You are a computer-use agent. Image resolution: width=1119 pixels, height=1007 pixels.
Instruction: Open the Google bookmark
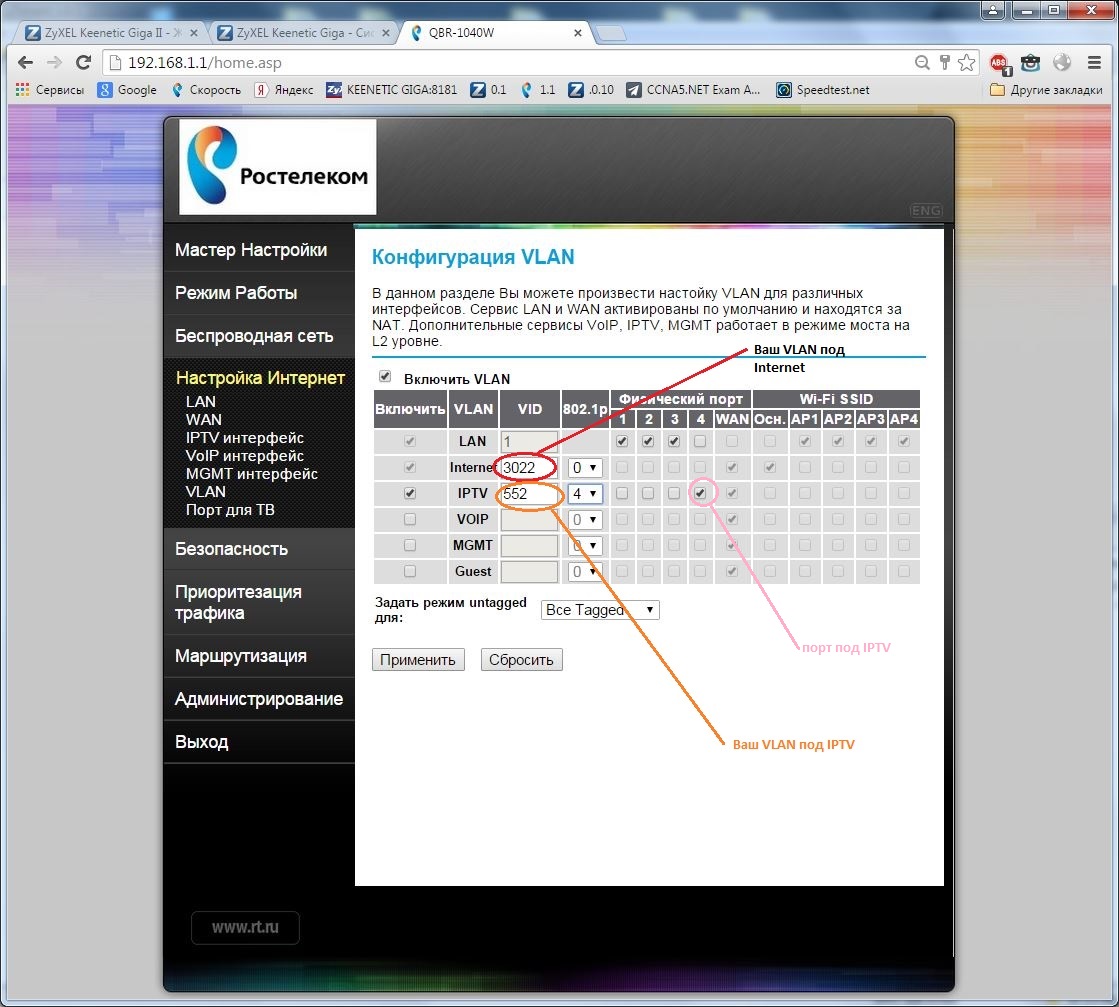click(128, 90)
